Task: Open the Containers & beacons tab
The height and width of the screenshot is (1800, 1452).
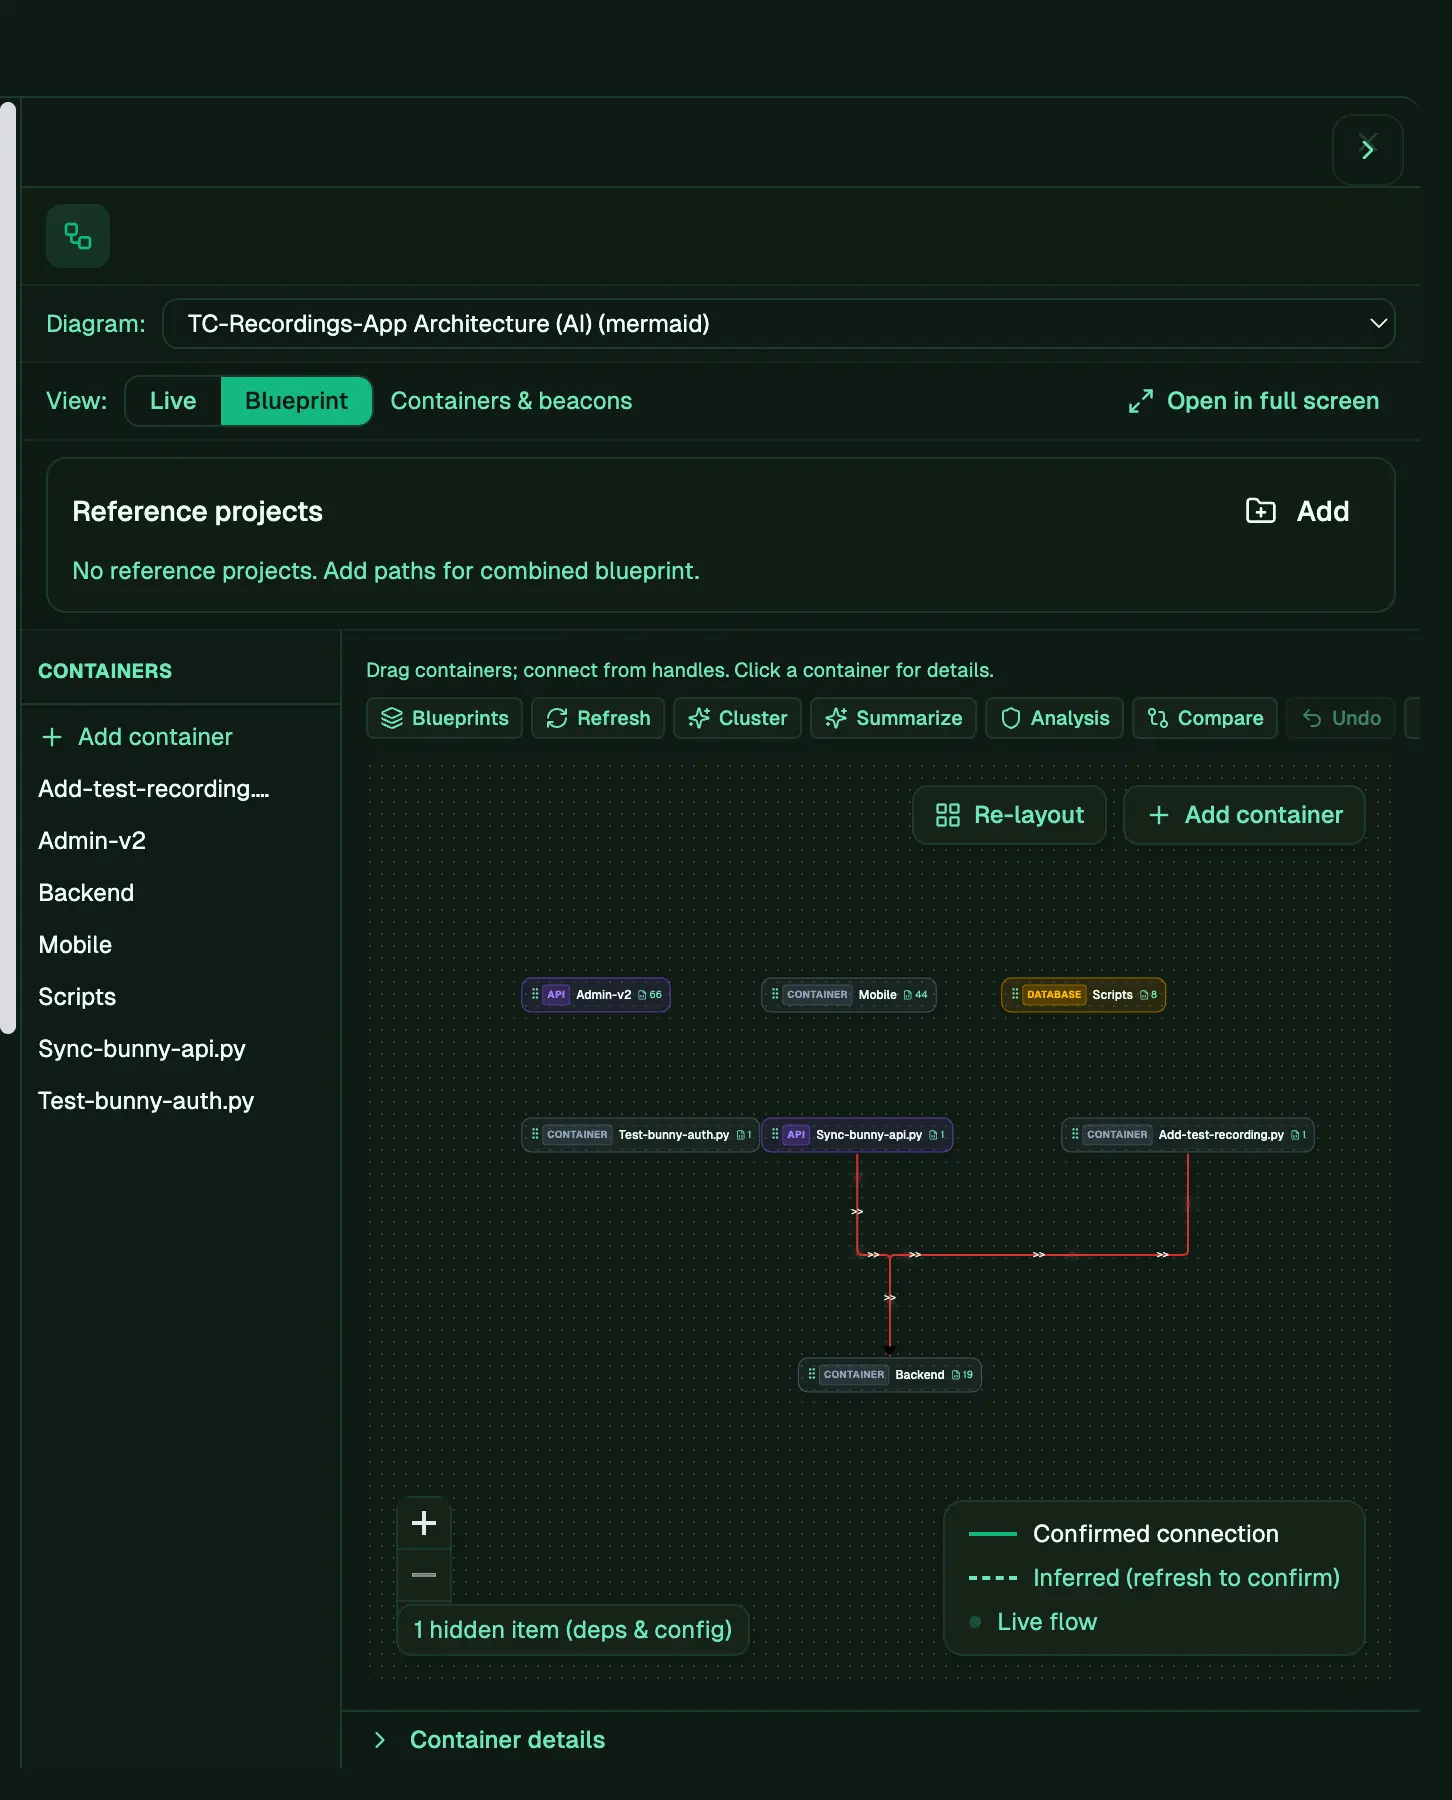Action: [x=511, y=401]
